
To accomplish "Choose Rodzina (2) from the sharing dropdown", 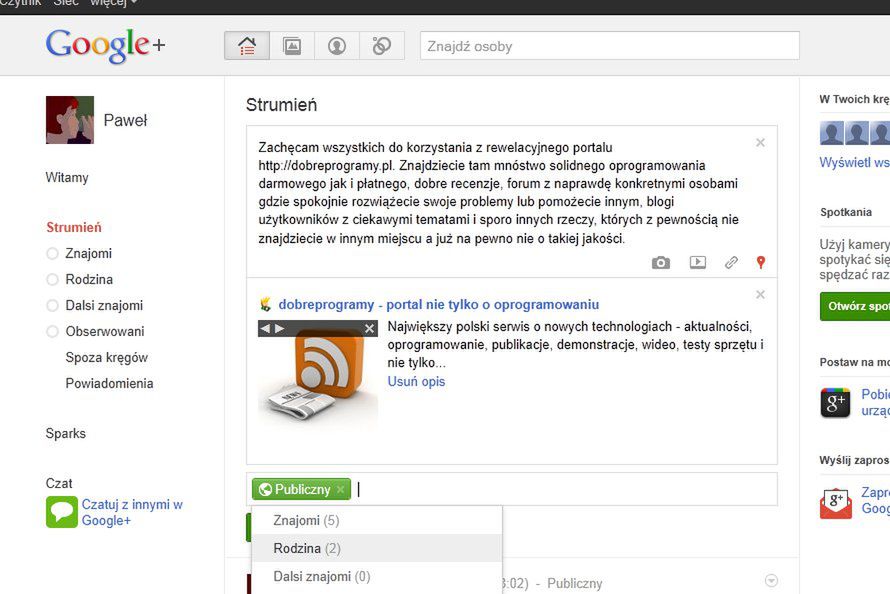I will 377,548.
